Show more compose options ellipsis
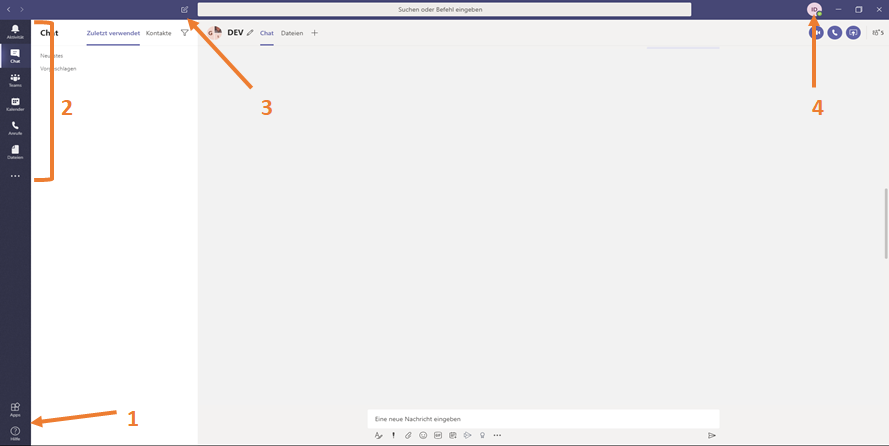Screen dimensions: 889x446 pyautogui.click(x=497, y=435)
